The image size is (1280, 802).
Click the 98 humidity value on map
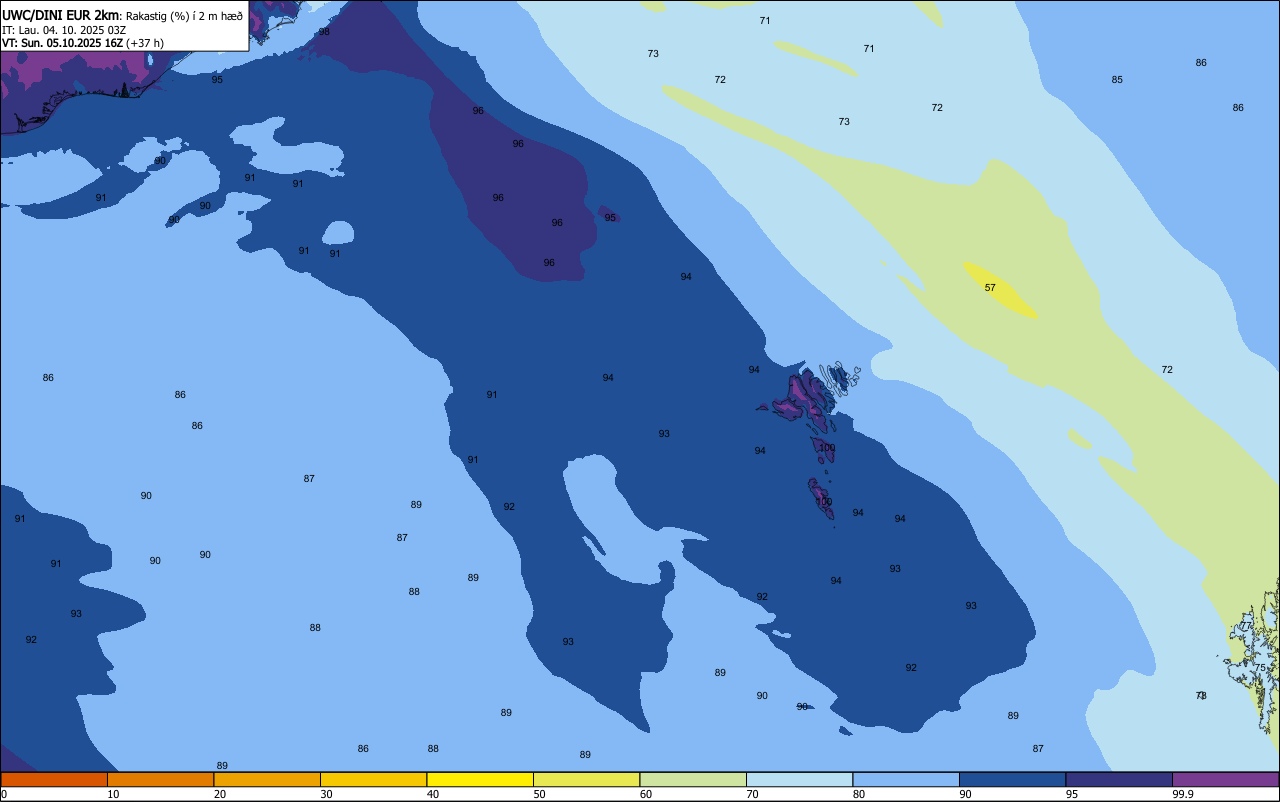pyautogui.click(x=324, y=32)
